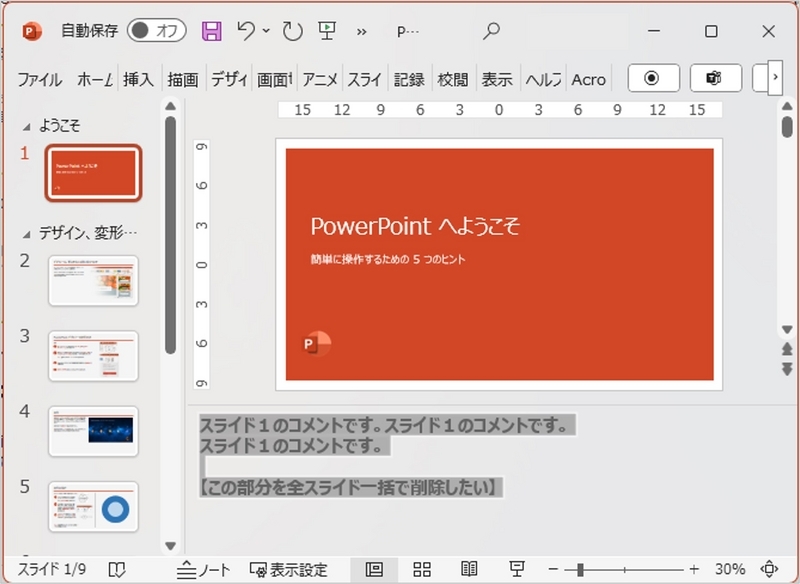This screenshot has width=800, height=584.
Task: Expand Quick Access Toolbar overflow chevrons
Action: (x=362, y=32)
